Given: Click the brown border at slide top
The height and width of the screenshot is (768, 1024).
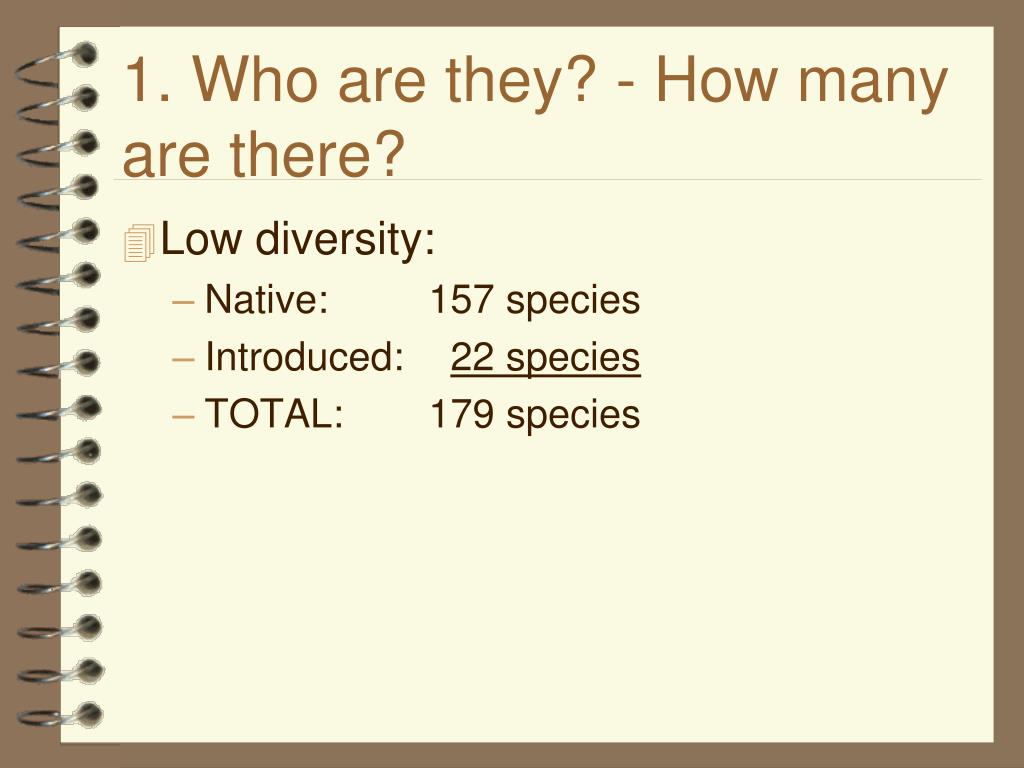Looking at the screenshot, I should (x=512, y=13).
